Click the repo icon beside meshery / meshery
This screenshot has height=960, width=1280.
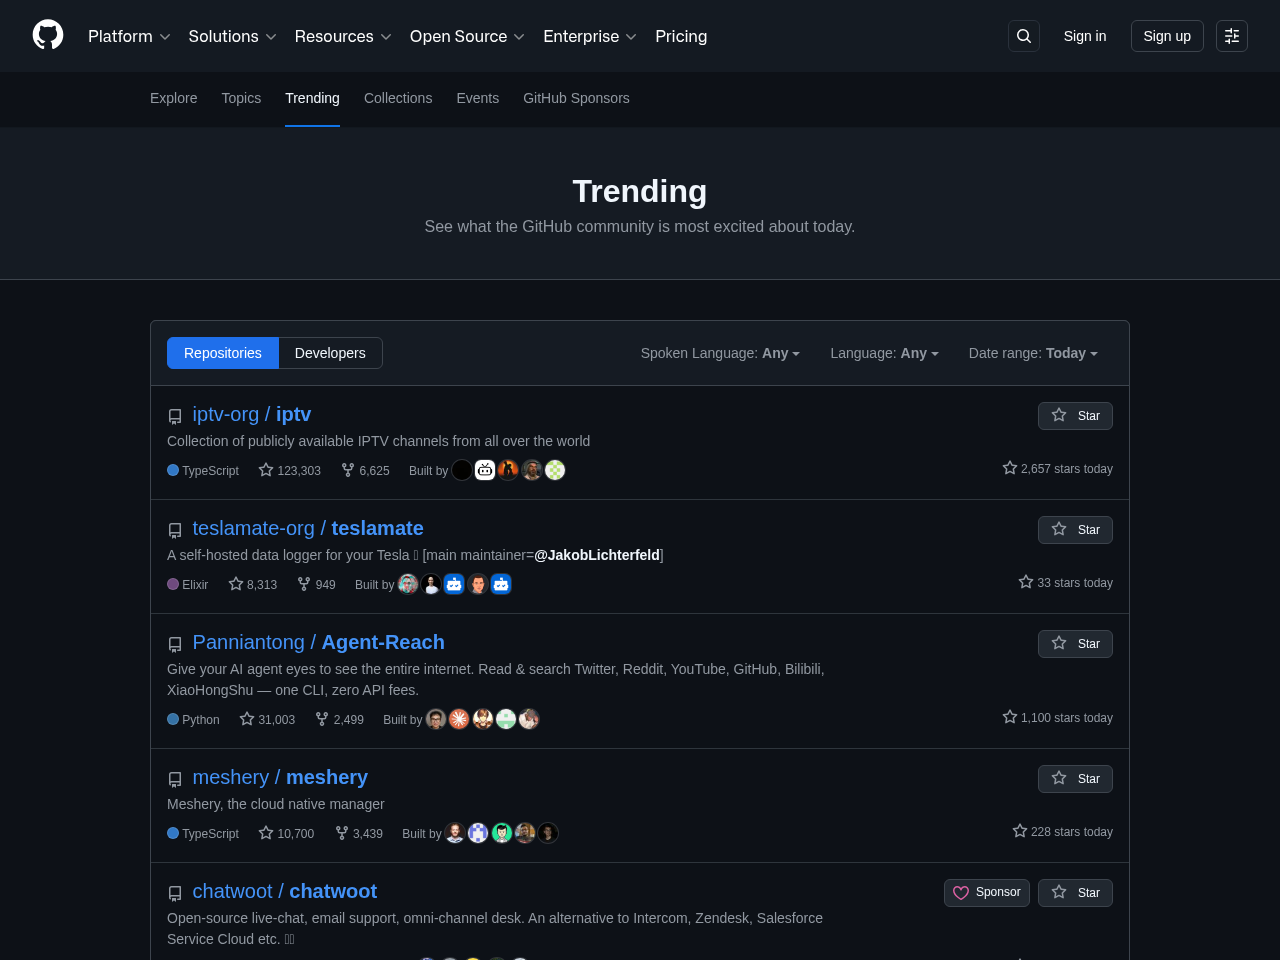(175, 779)
